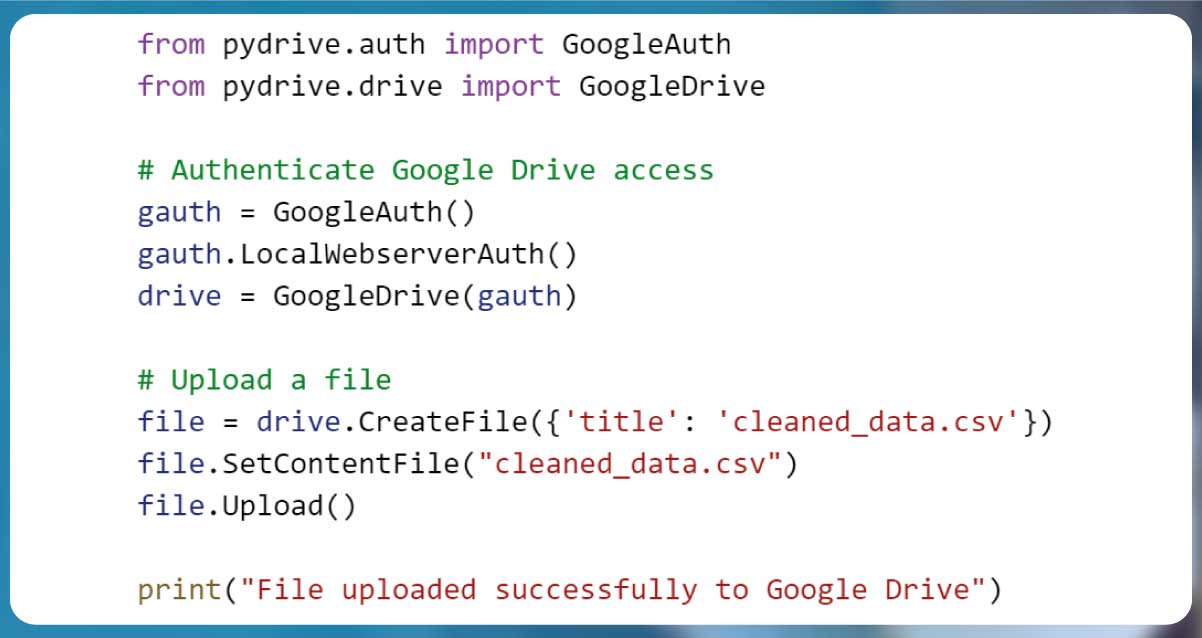The image size is (1202, 638).
Task: Click the 'file = drive.CreateFile' line
Action: coord(595,422)
